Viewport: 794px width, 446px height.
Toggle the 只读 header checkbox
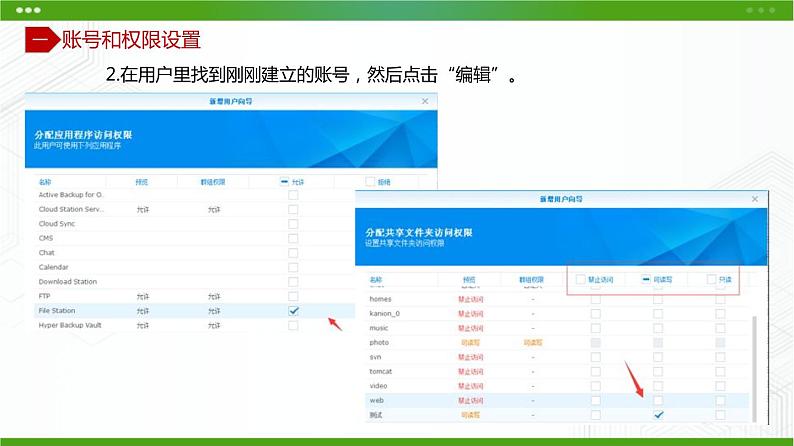712,280
